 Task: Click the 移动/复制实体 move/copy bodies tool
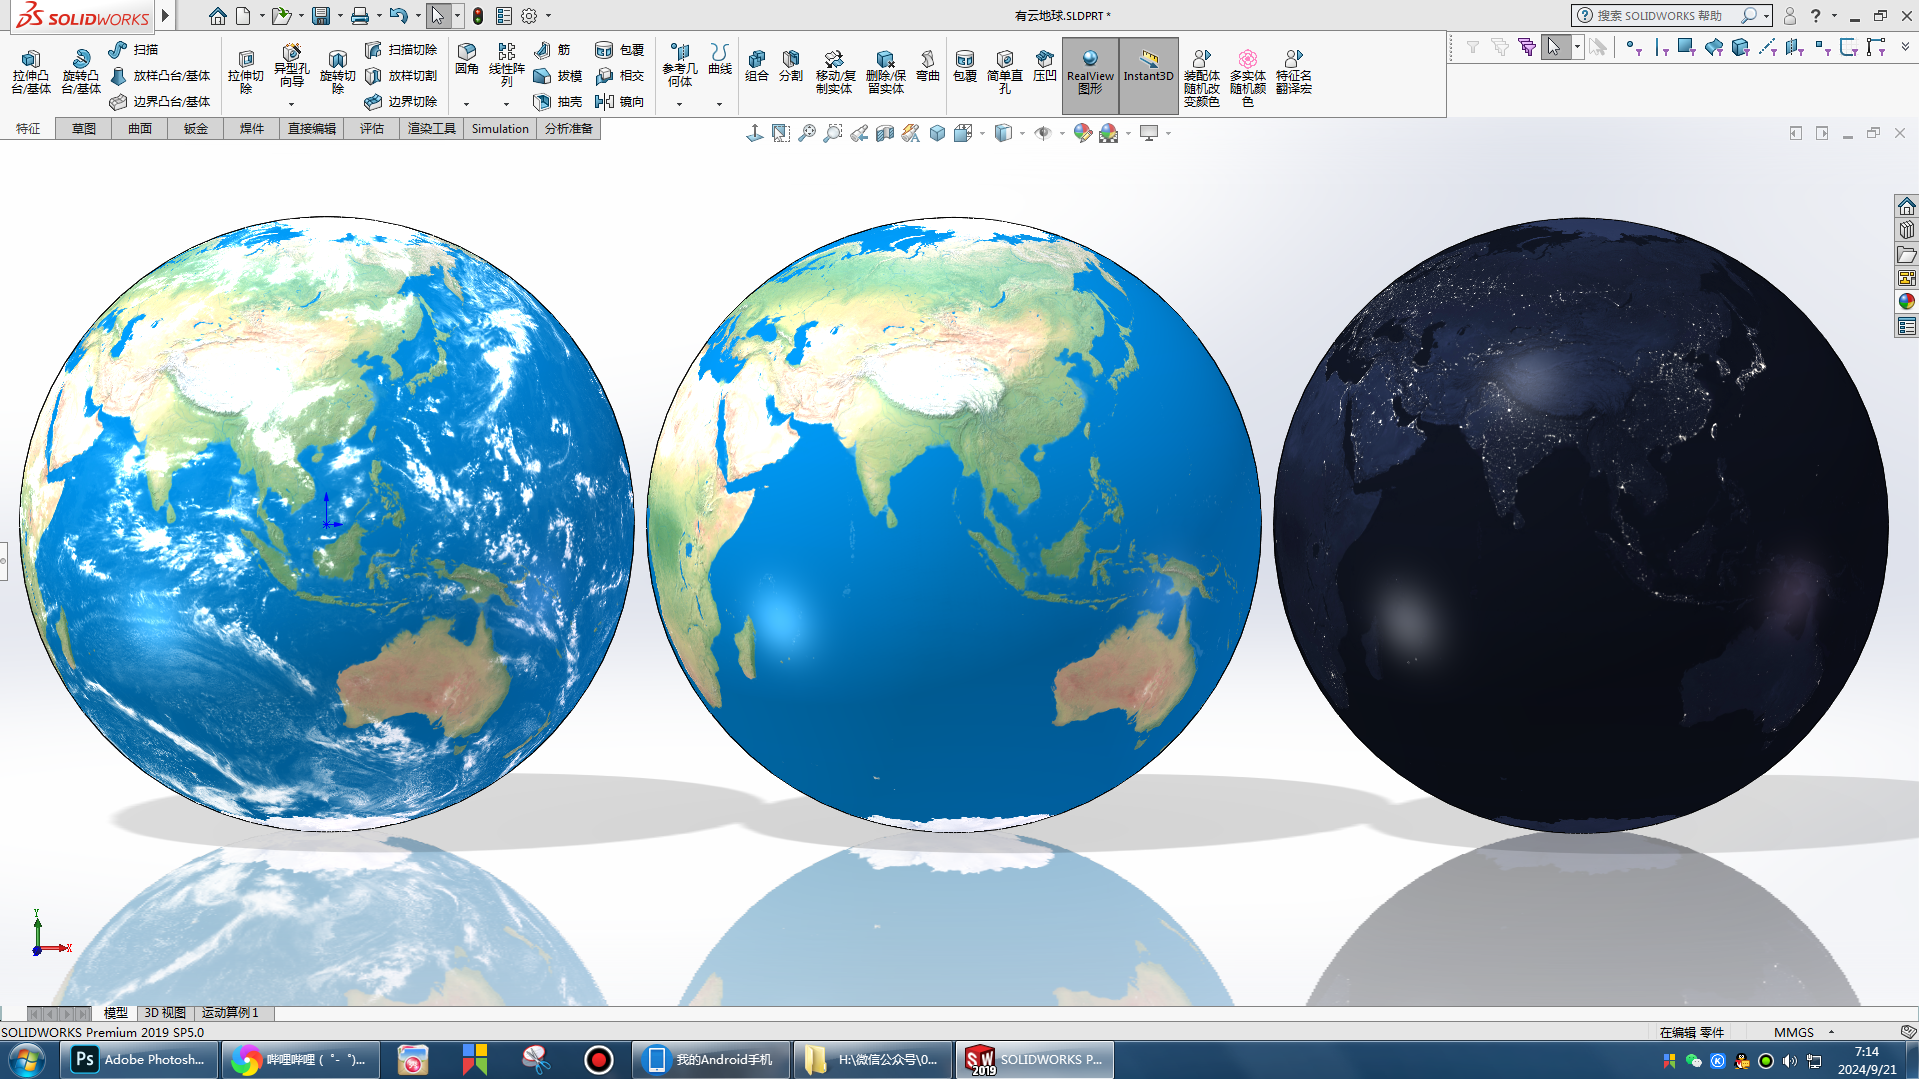pos(835,72)
